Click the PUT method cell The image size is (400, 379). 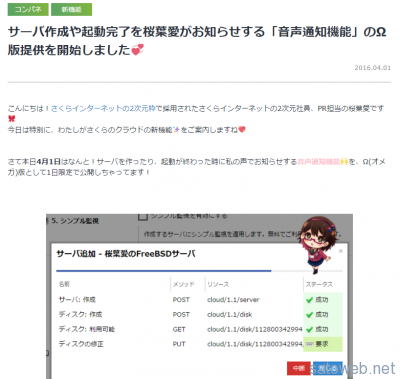click(x=179, y=344)
